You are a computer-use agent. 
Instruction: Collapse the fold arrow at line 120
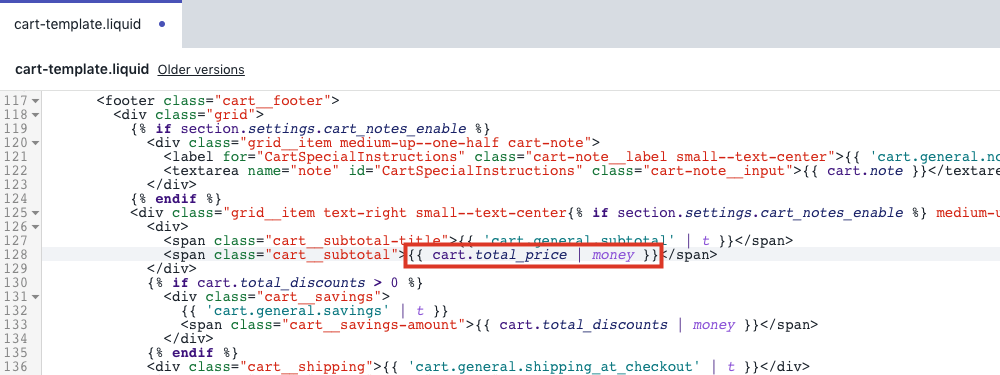[x=36, y=143]
